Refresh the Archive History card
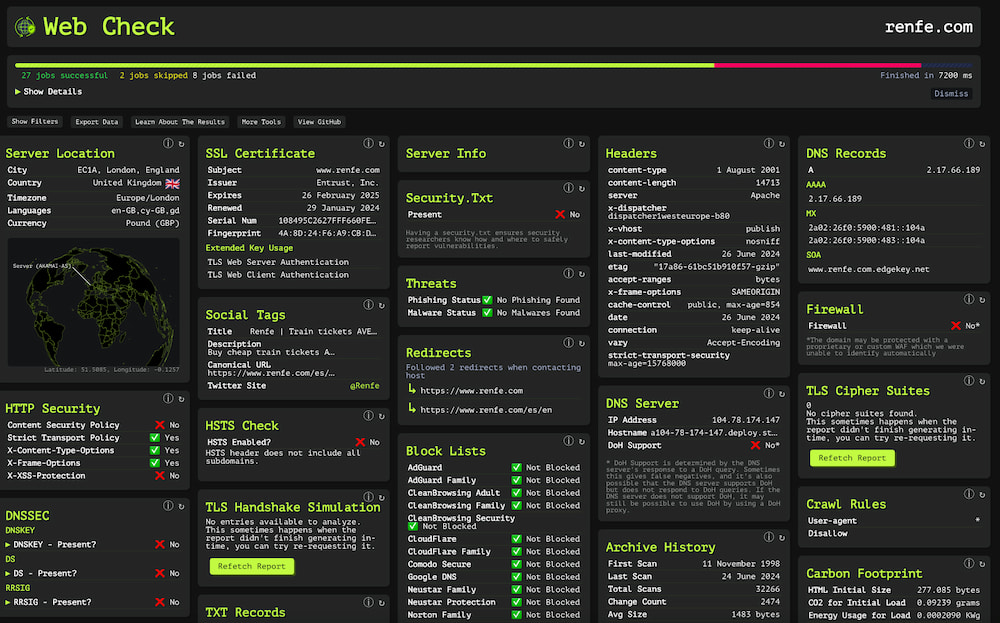 click(783, 538)
